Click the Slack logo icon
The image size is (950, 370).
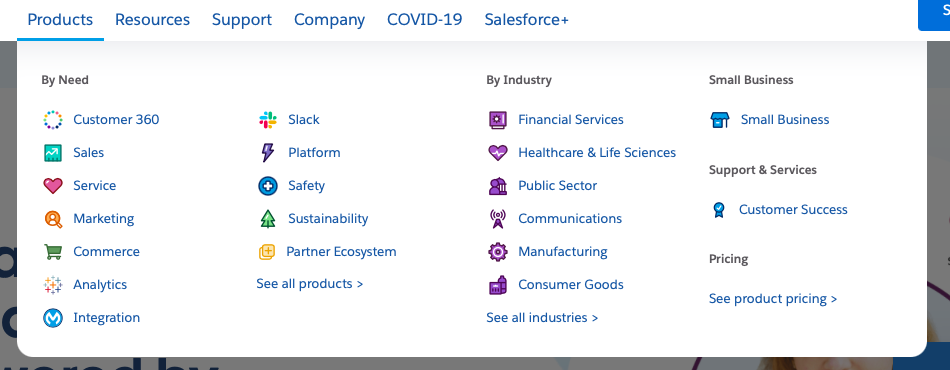[x=267, y=120]
